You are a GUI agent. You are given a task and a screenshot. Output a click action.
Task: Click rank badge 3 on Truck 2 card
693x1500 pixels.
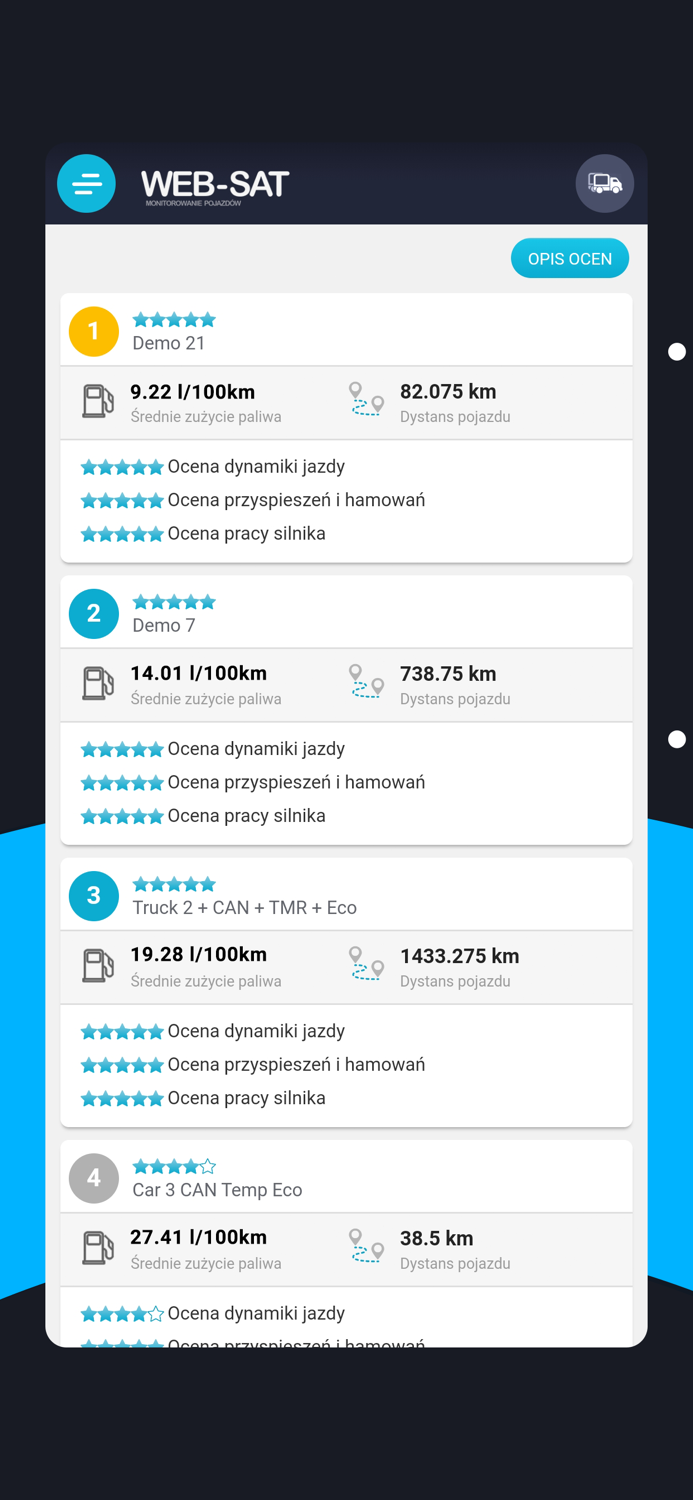tap(93, 896)
